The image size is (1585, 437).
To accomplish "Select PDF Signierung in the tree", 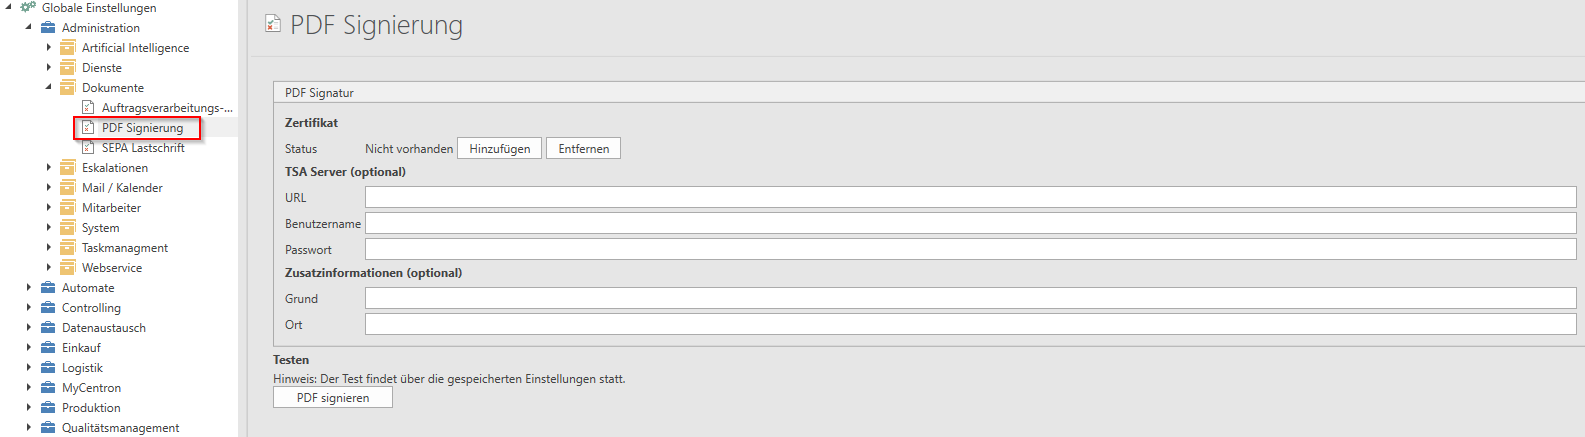I will (142, 128).
